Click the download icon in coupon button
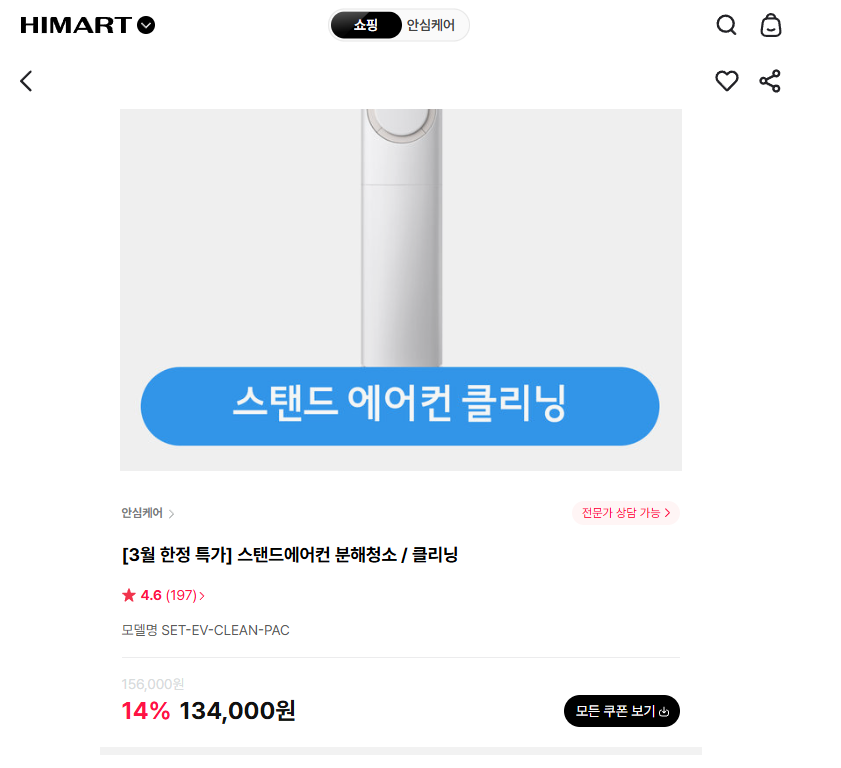Image resolution: width=841 pixels, height=768 pixels. (664, 712)
